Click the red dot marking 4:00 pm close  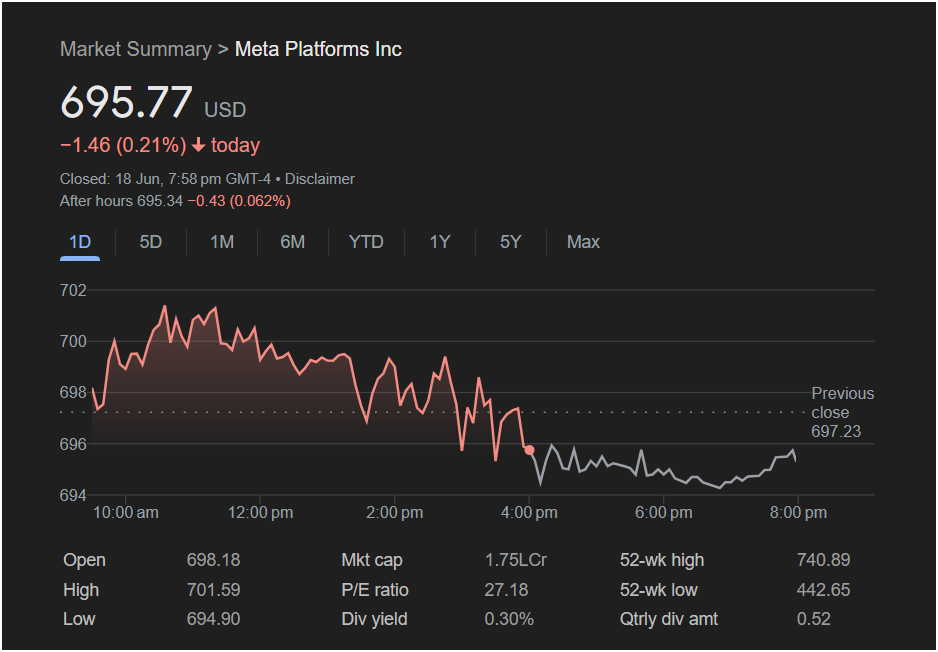click(x=529, y=450)
